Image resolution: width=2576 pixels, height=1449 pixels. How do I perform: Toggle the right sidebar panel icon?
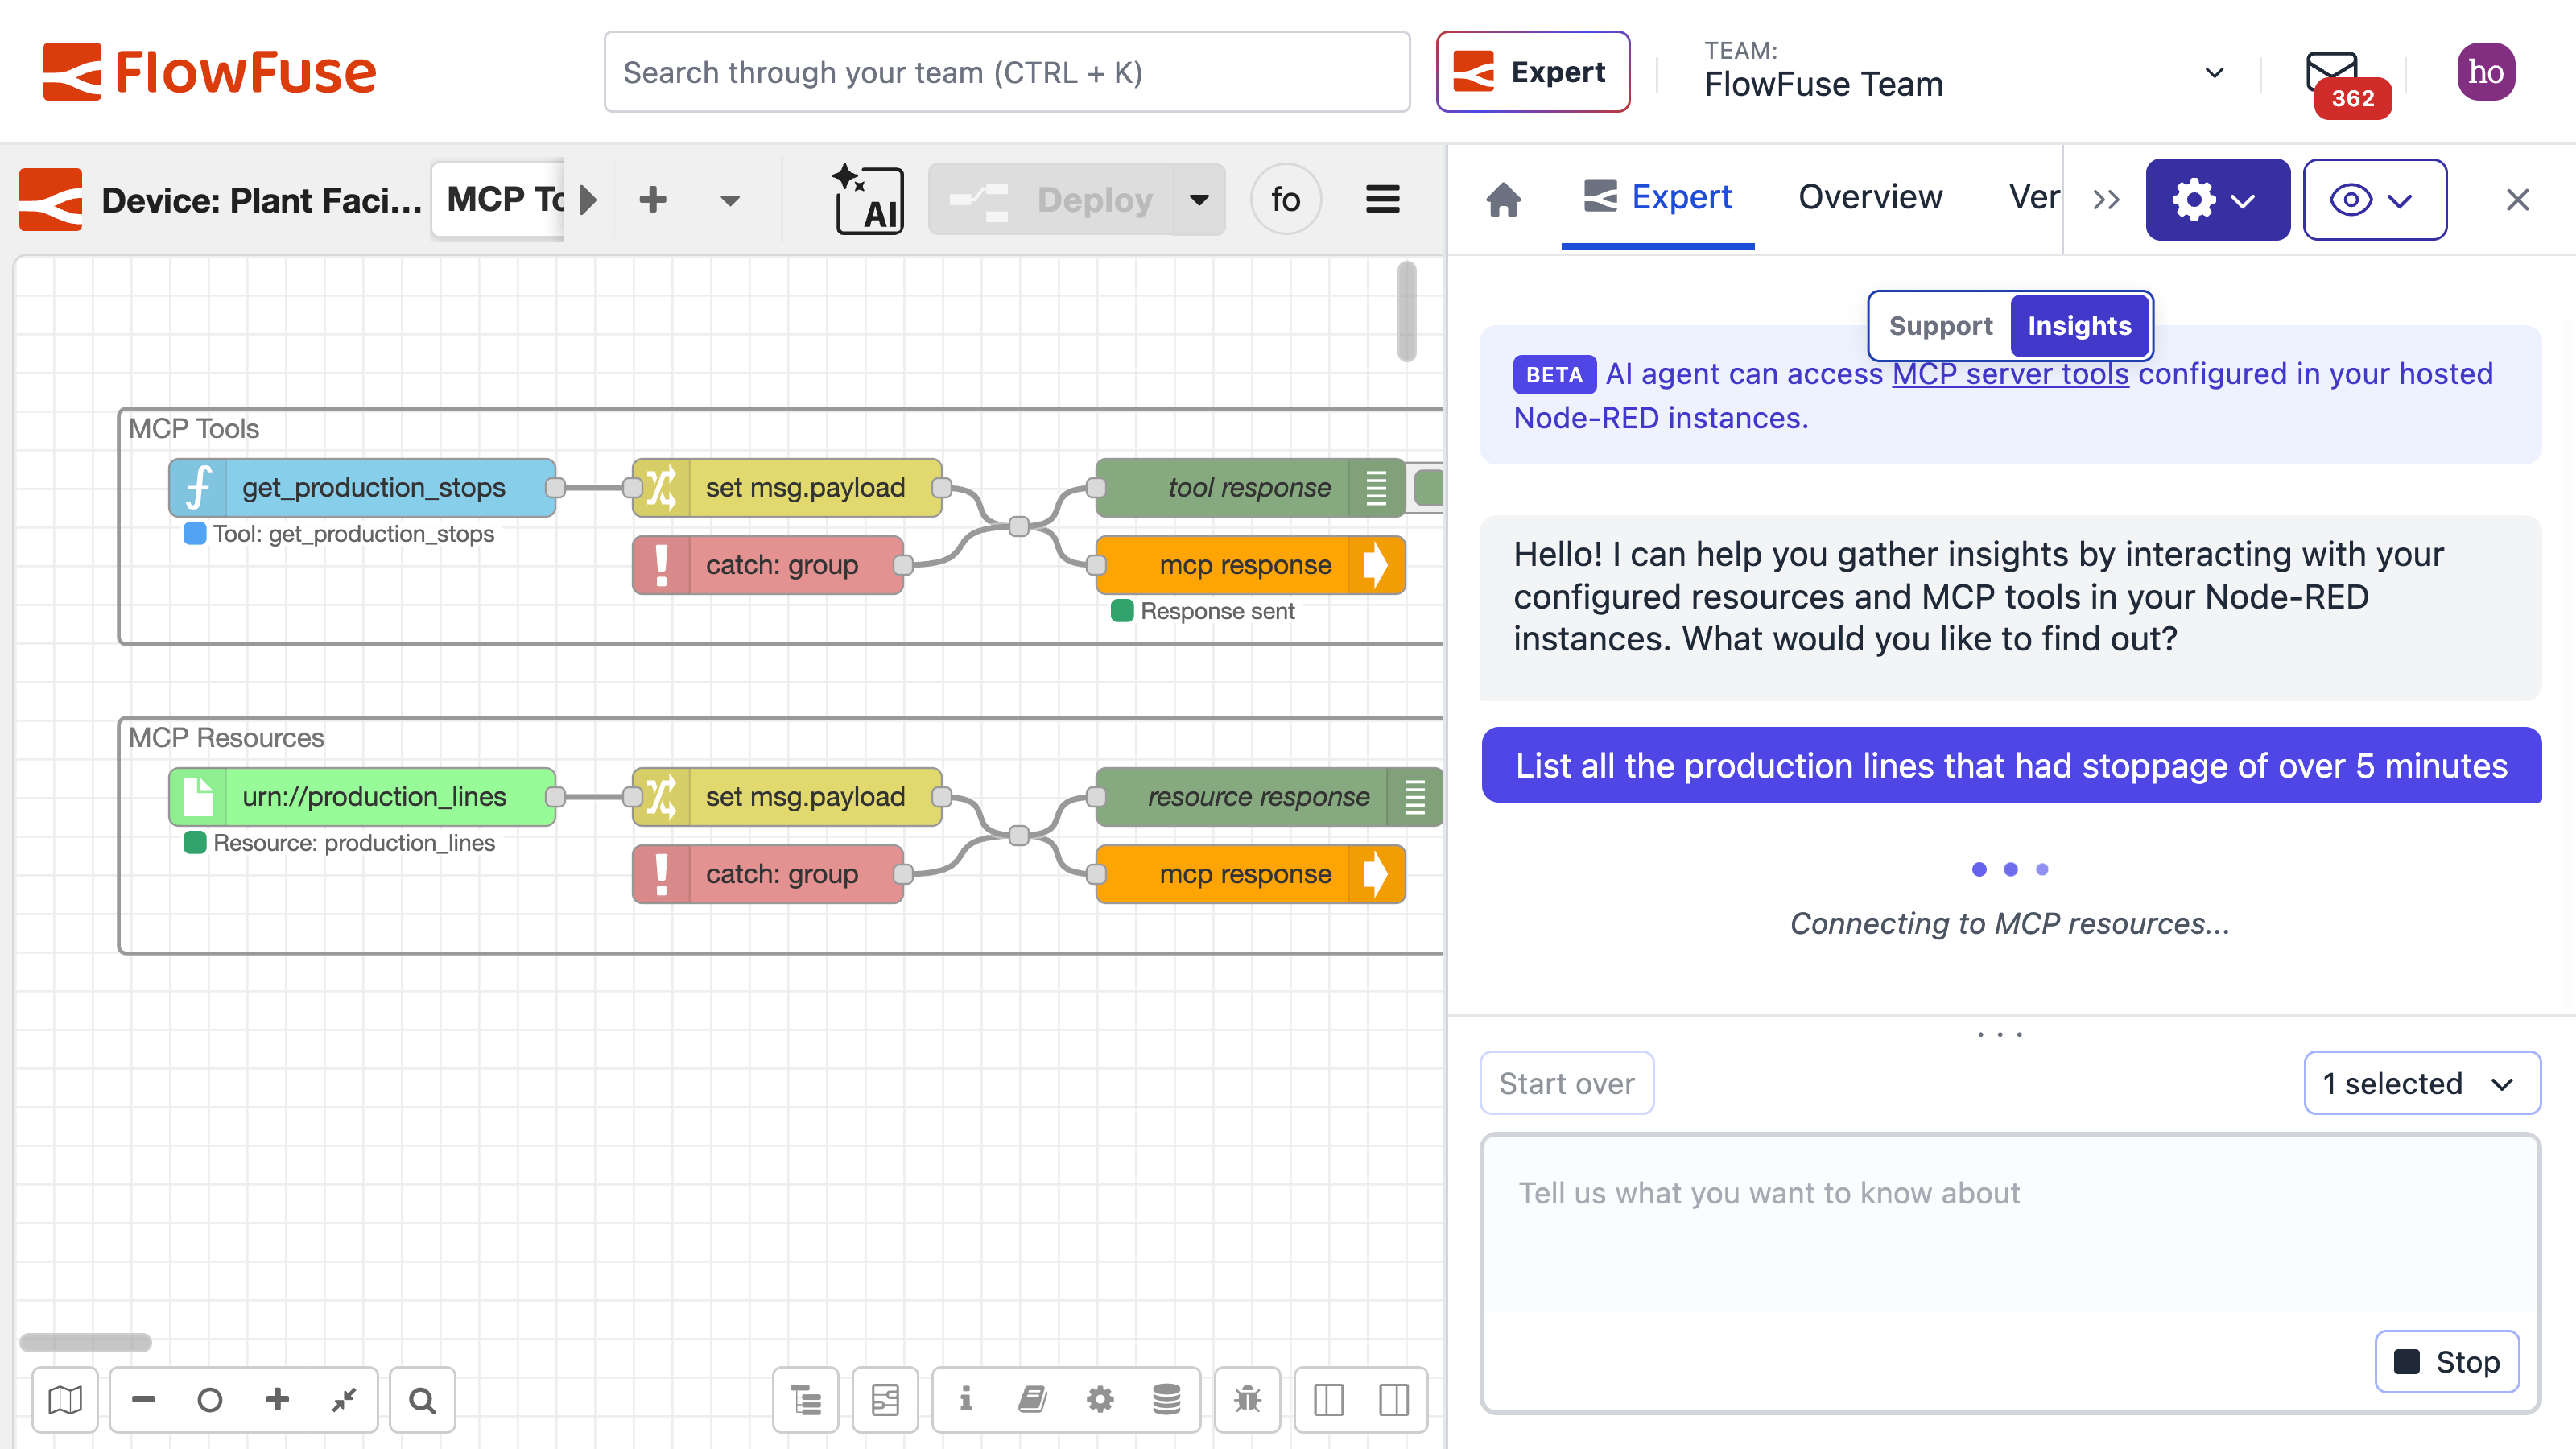tap(1393, 1399)
